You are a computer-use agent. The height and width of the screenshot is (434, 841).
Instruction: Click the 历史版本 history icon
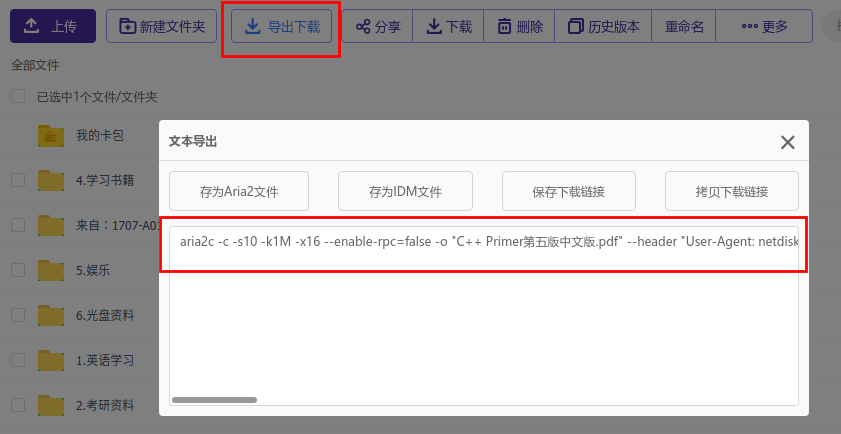click(x=576, y=26)
